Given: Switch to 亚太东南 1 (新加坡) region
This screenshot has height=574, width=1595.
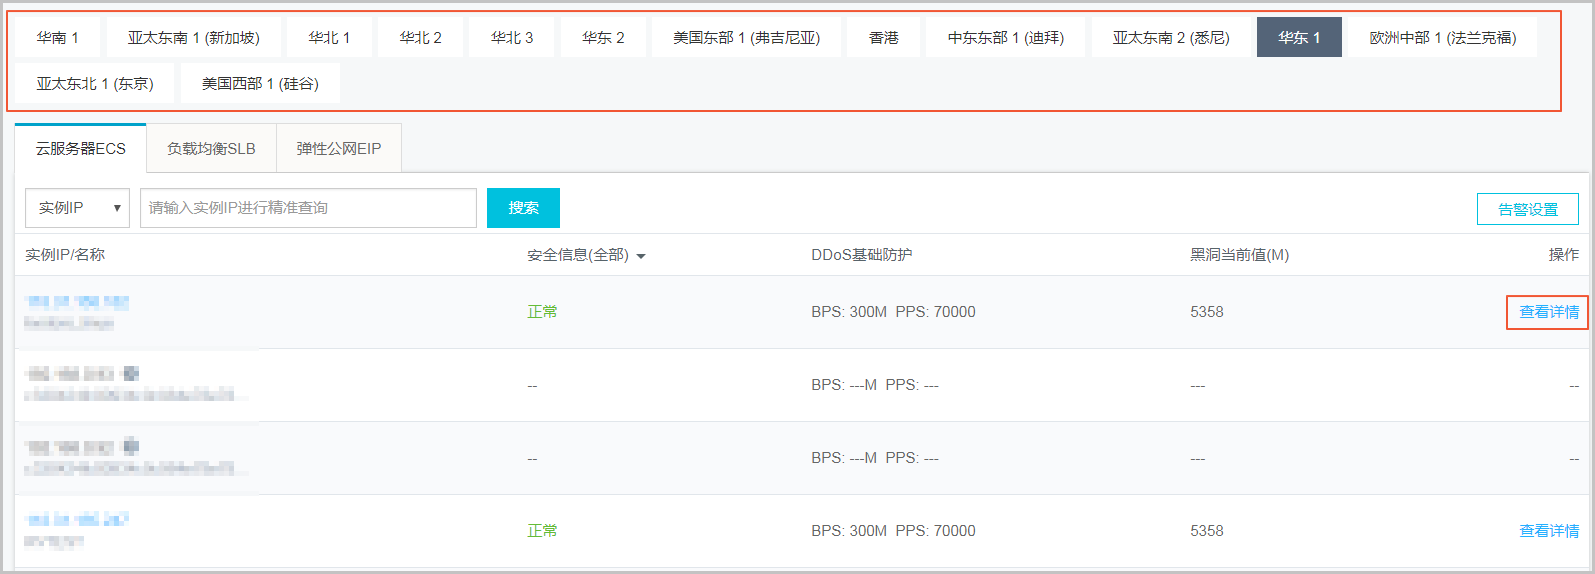Looking at the screenshot, I should (193, 38).
